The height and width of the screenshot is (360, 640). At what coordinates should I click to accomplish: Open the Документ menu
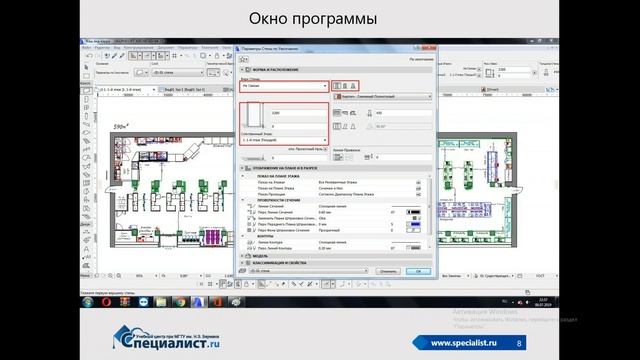point(166,48)
